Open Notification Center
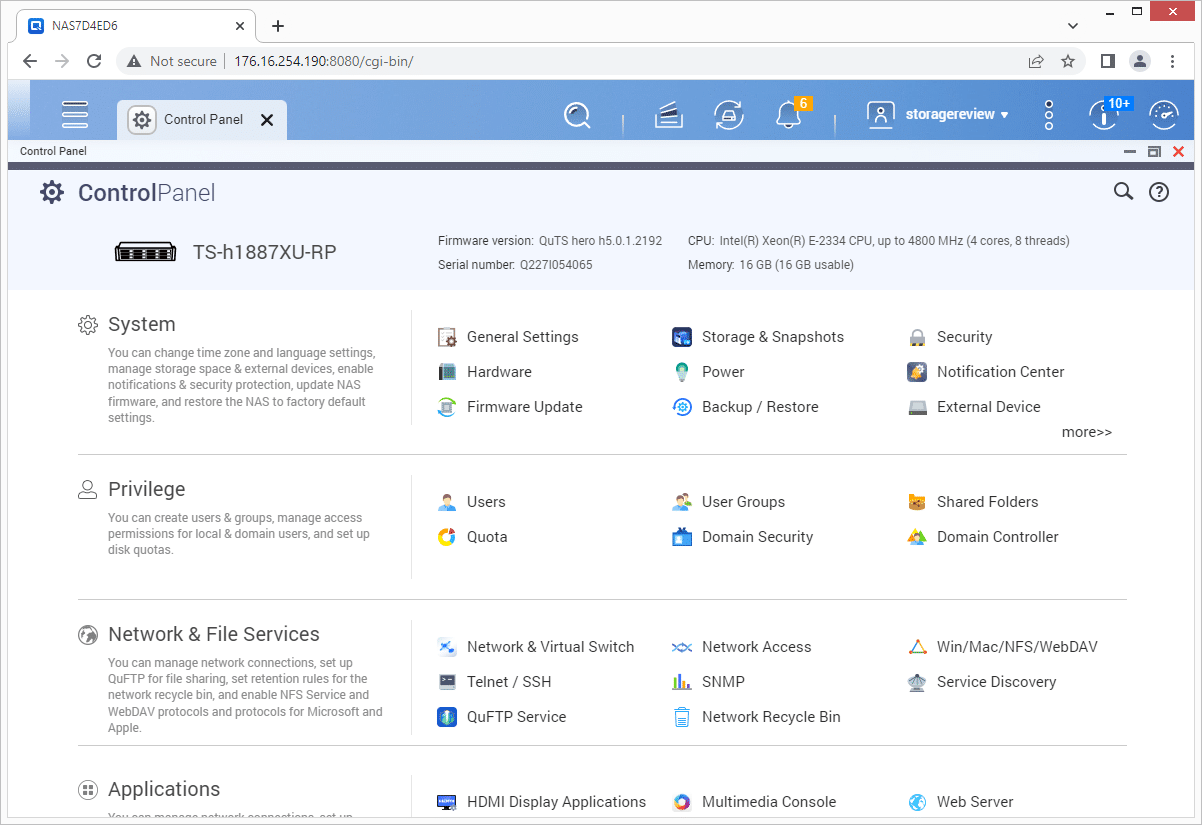The image size is (1202, 825). click(x=986, y=372)
